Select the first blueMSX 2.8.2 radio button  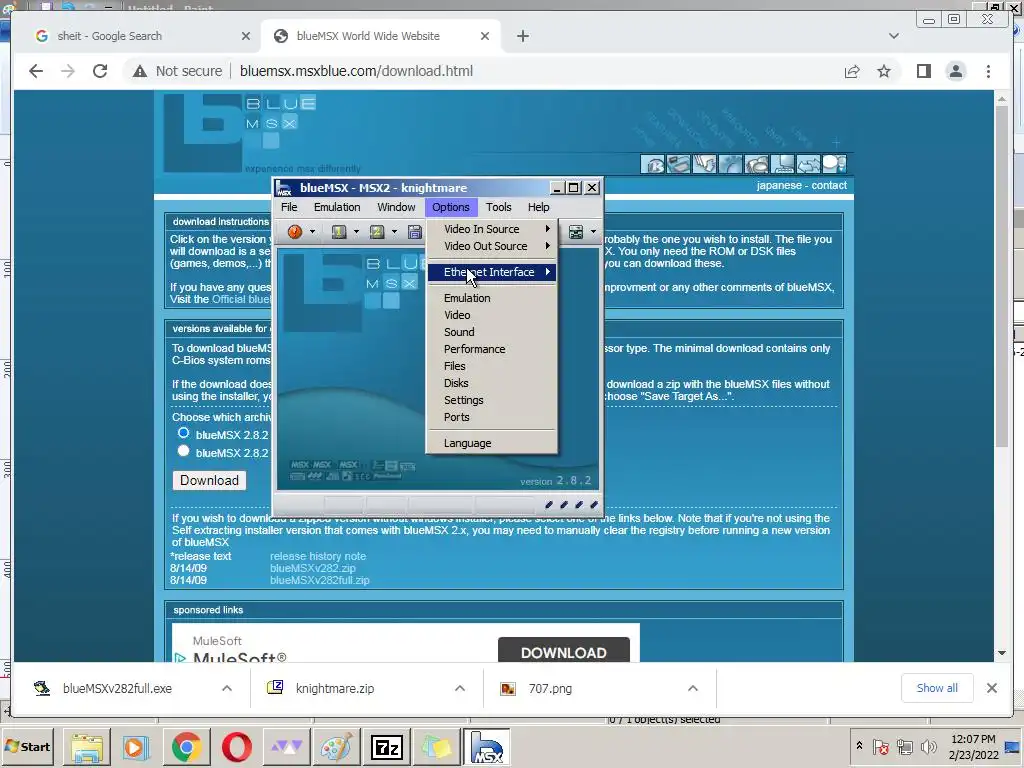184,433
